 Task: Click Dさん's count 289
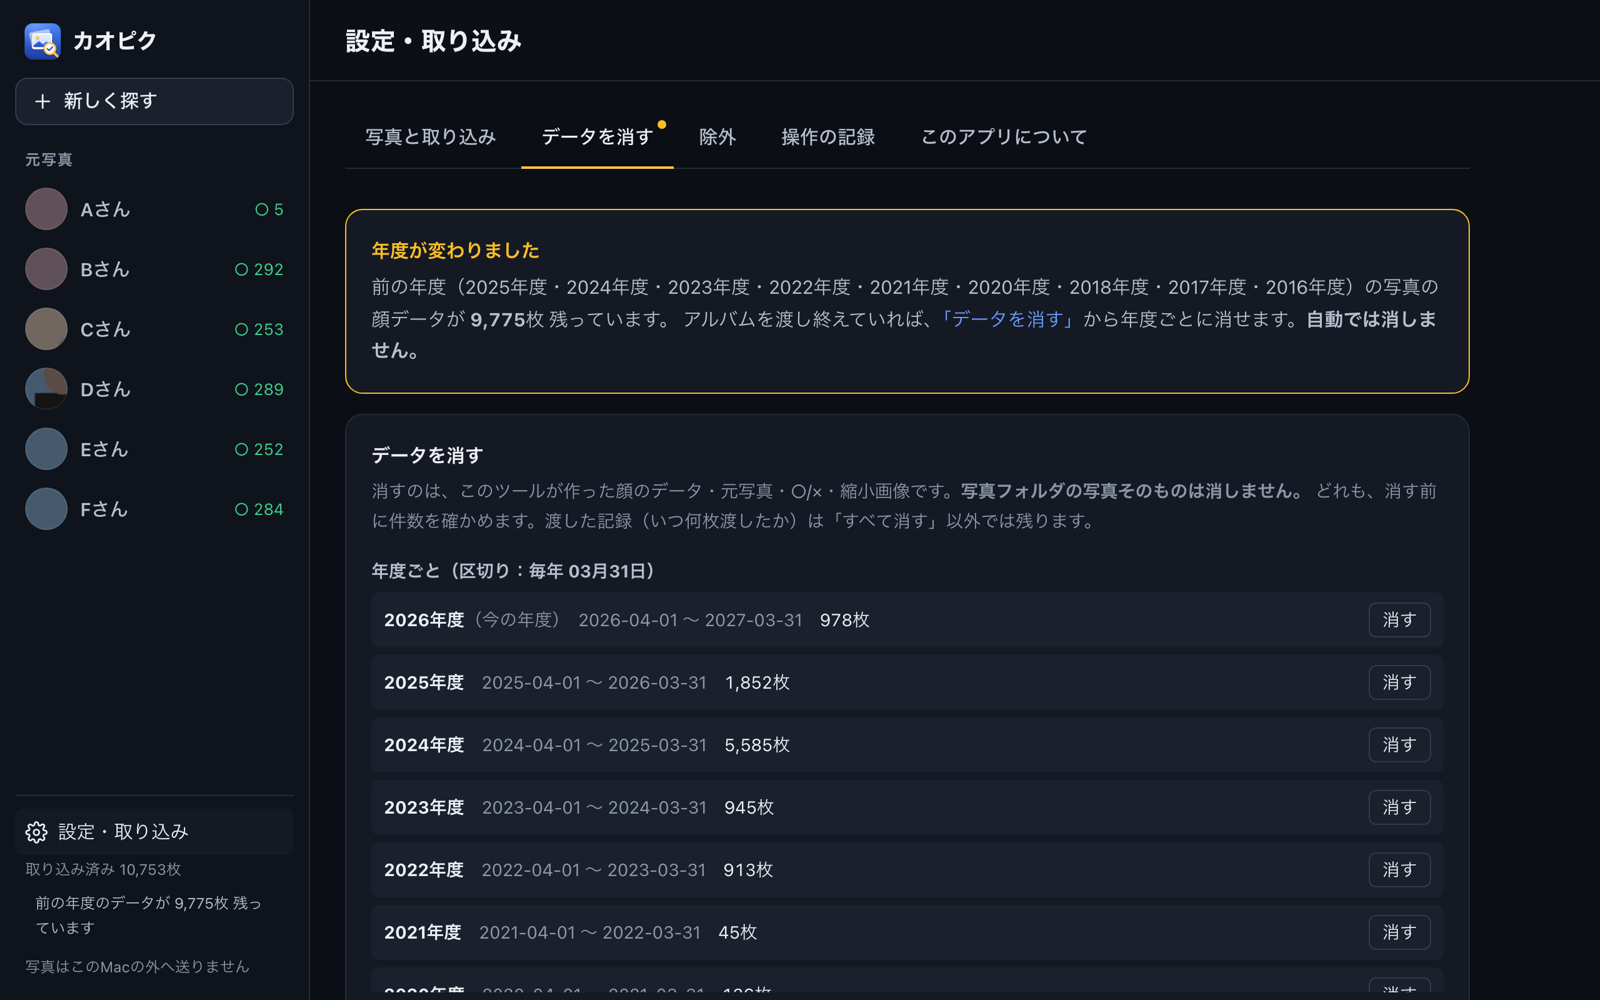[259, 389]
